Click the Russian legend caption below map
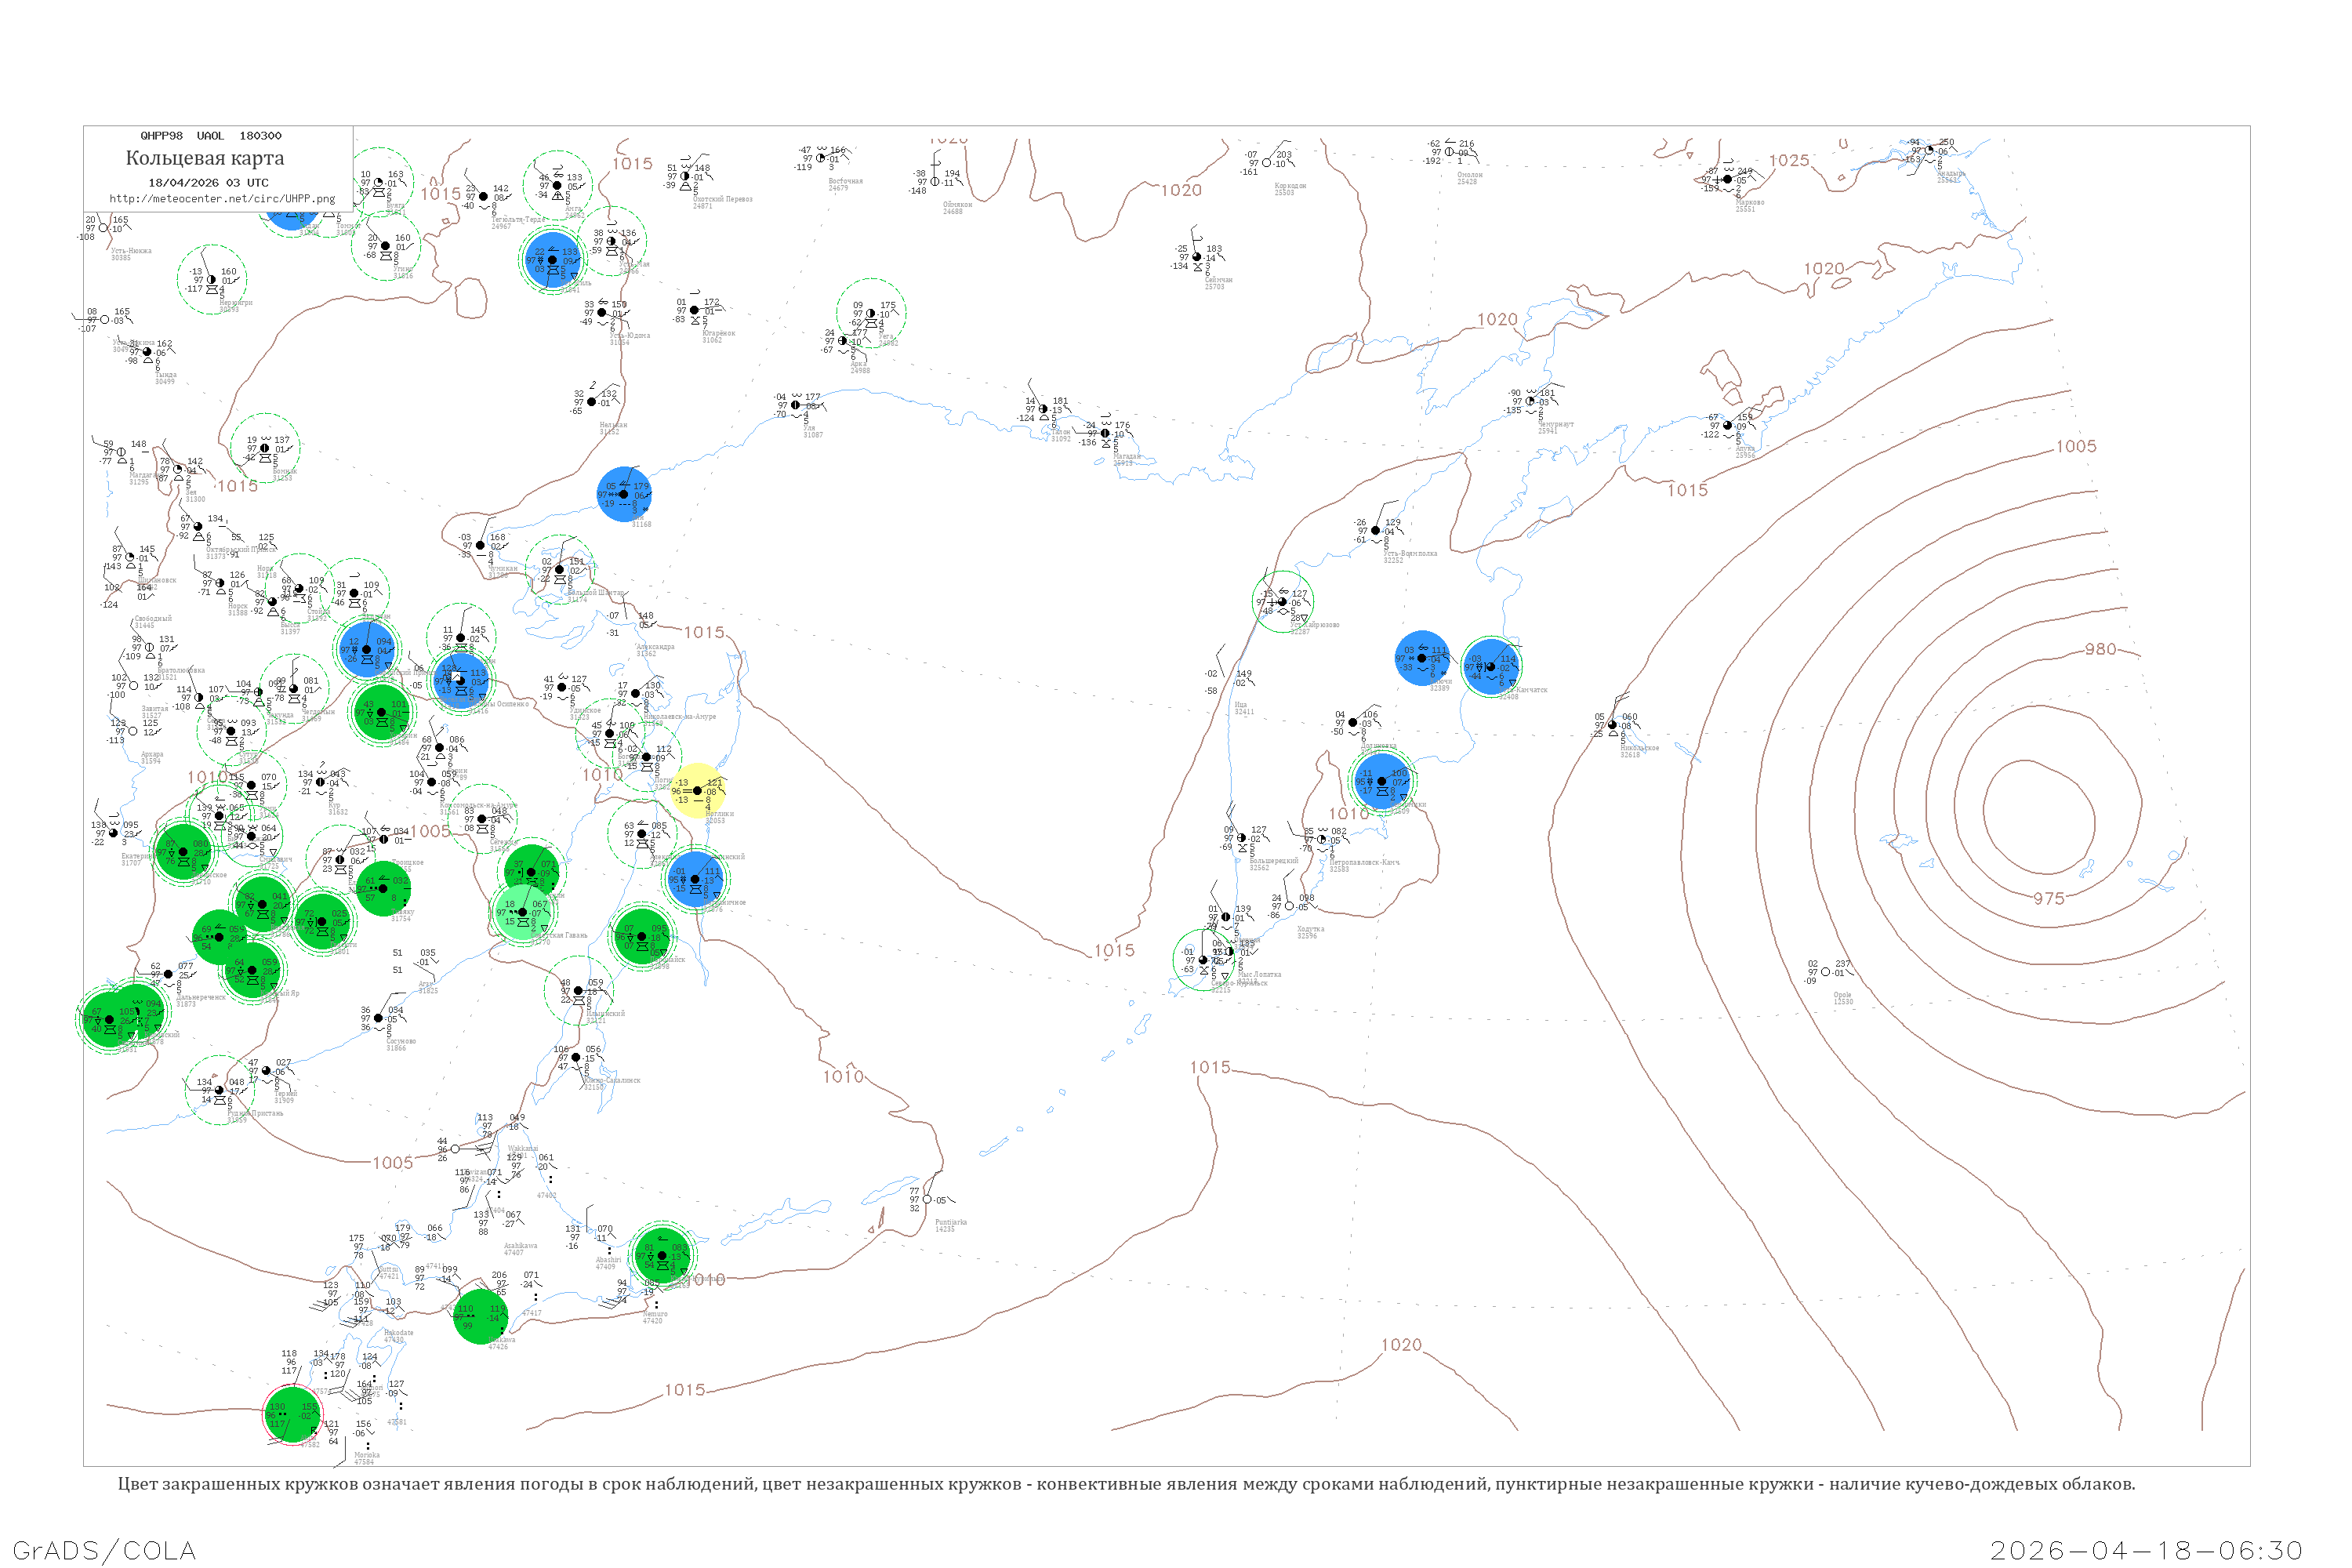This screenshot has height=1568, width=2352. coord(1126,1484)
